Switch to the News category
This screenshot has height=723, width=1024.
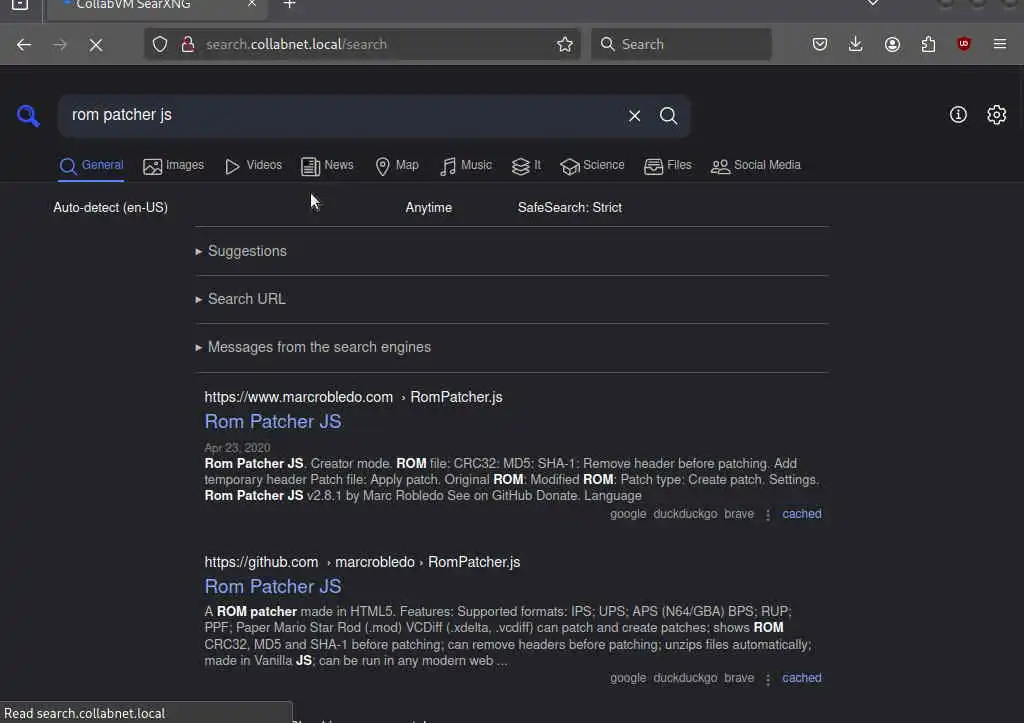click(x=327, y=166)
